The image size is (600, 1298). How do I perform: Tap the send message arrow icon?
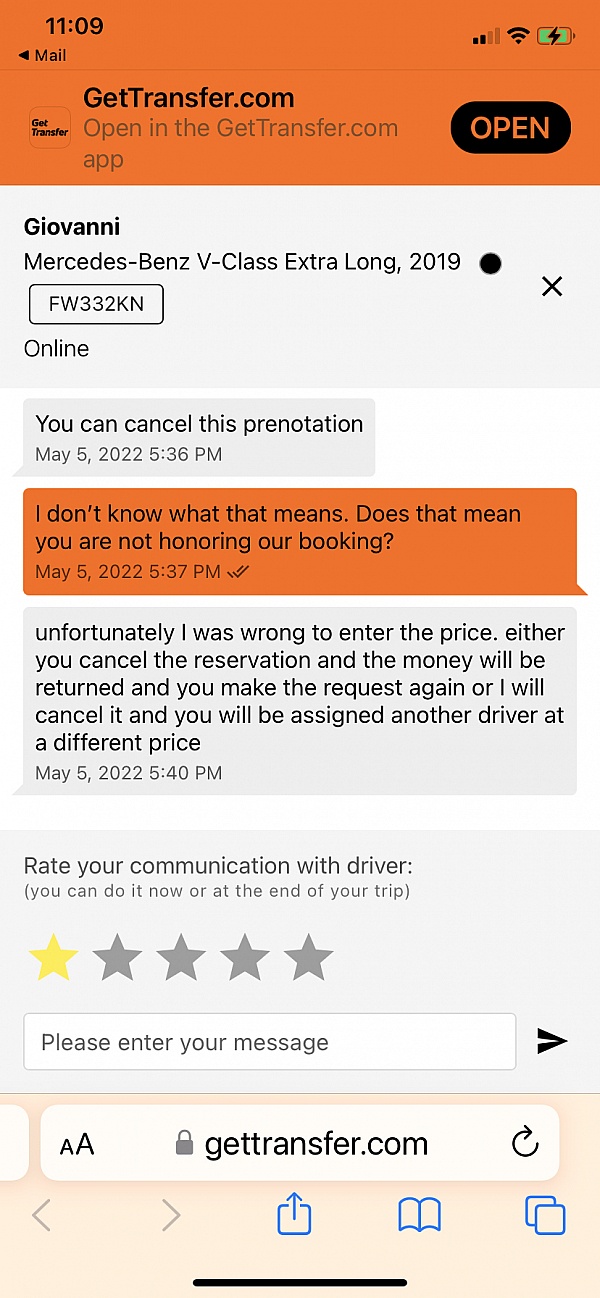point(552,1041)
